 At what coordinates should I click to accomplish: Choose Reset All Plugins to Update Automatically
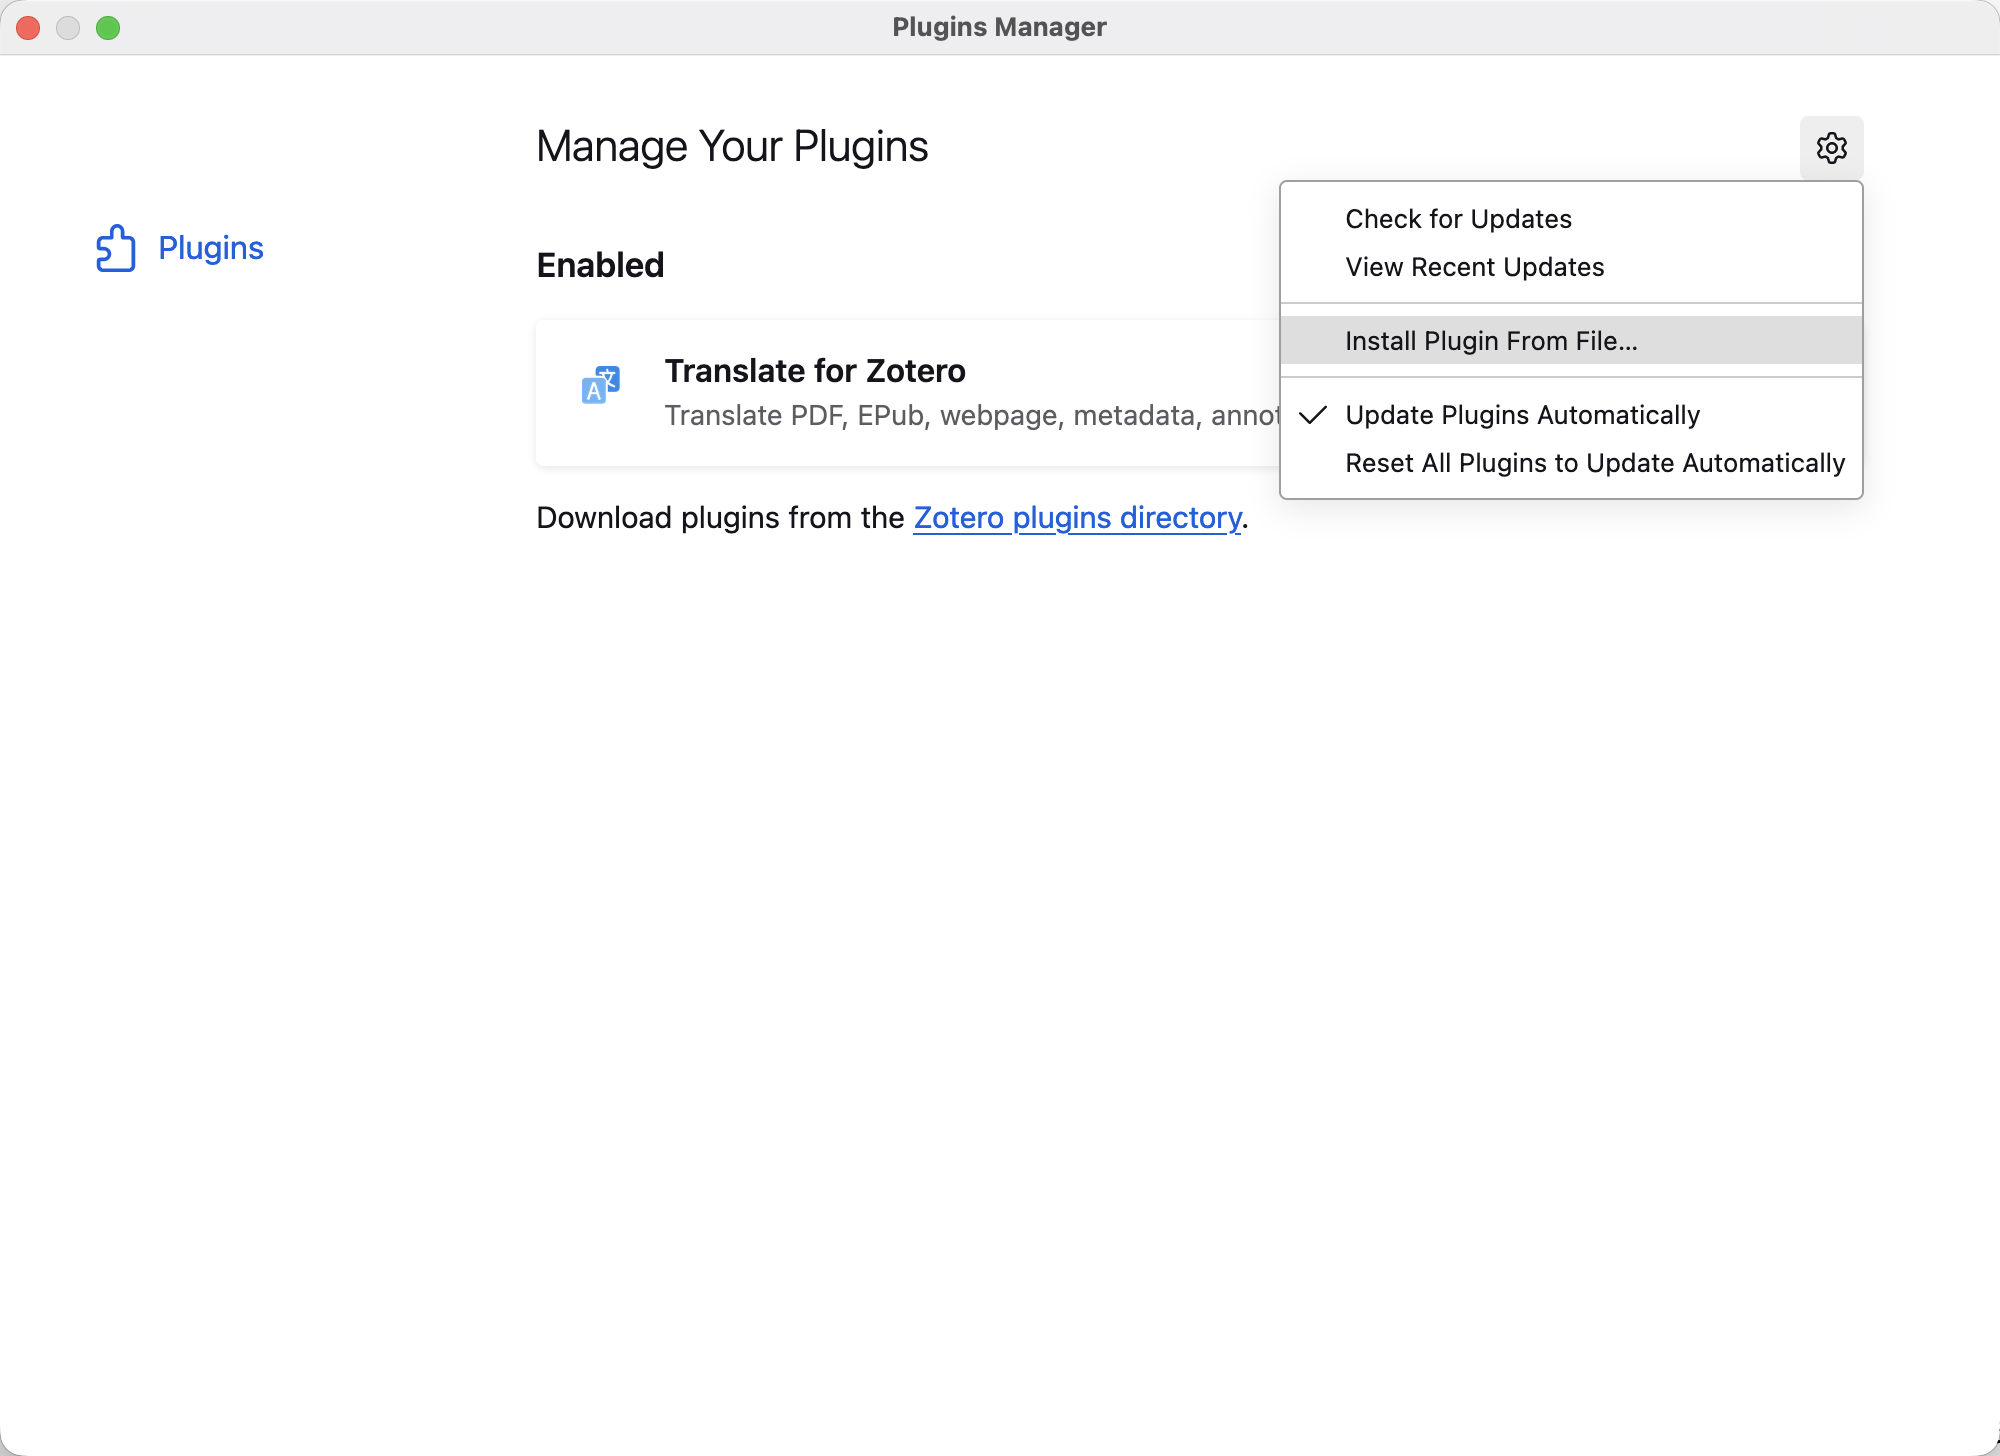point(1571,463)
